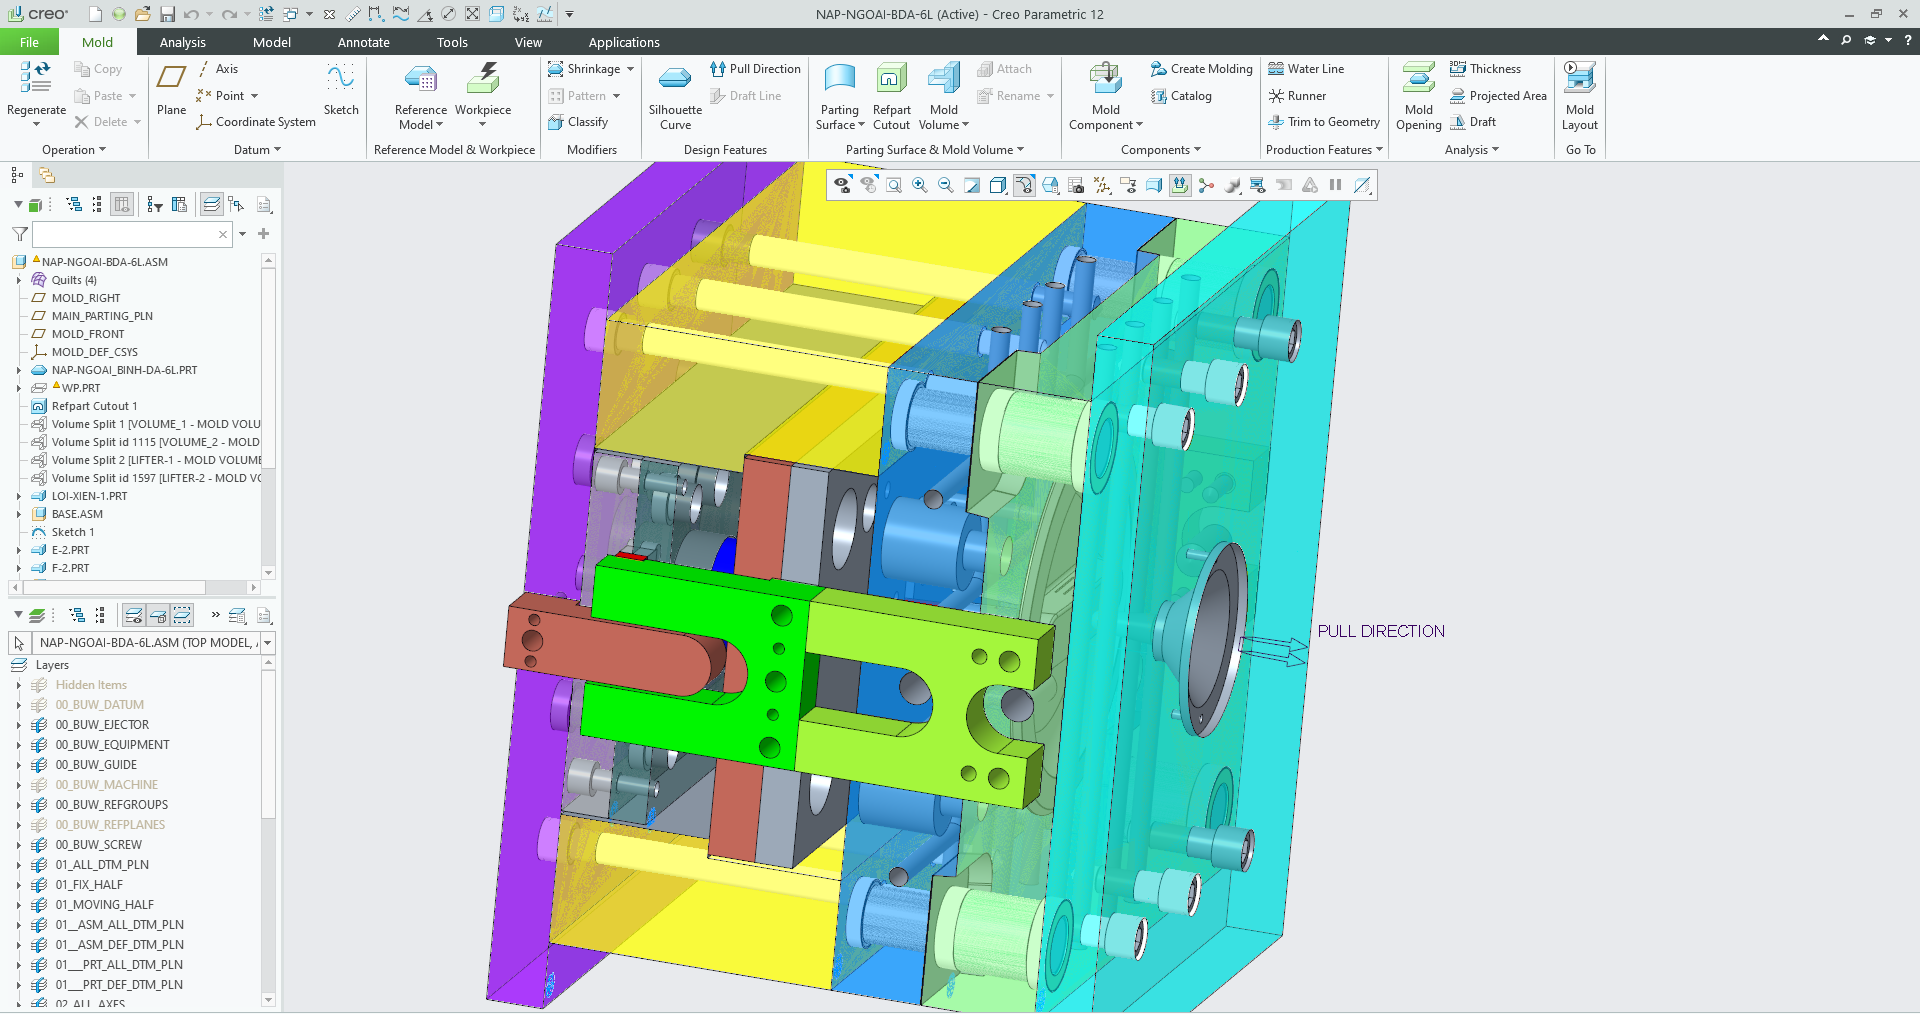The height and width of the screenshot is (1014, 1920).
Task: Click the Pull Direction button
Action: pyautogui.click(x=755, y=69)
